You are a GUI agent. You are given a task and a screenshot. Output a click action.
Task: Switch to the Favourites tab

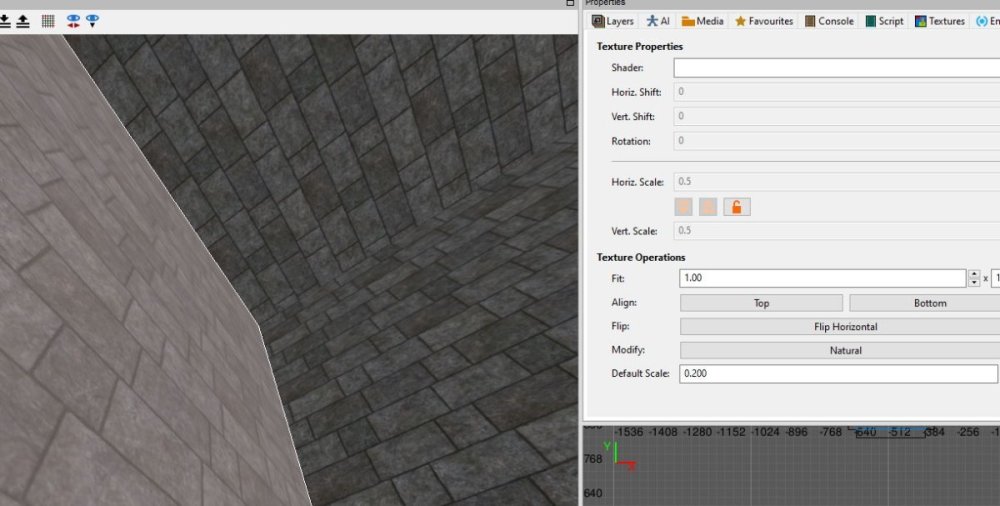(763, 21)
